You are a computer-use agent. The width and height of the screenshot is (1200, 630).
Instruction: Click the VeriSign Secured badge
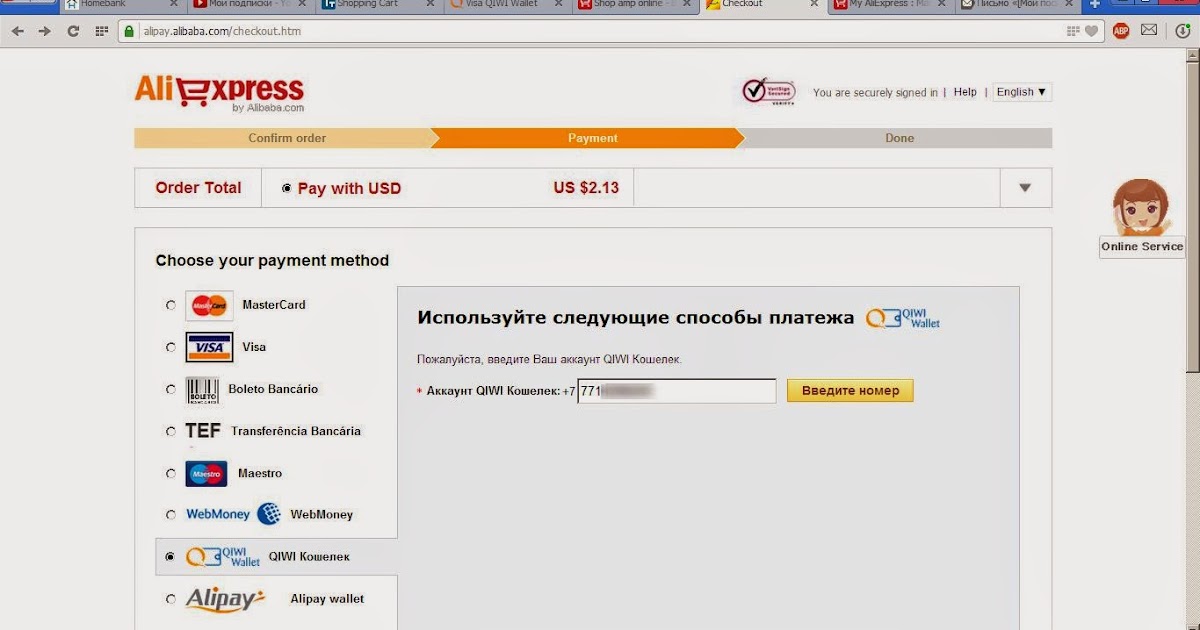click(768, 91)
